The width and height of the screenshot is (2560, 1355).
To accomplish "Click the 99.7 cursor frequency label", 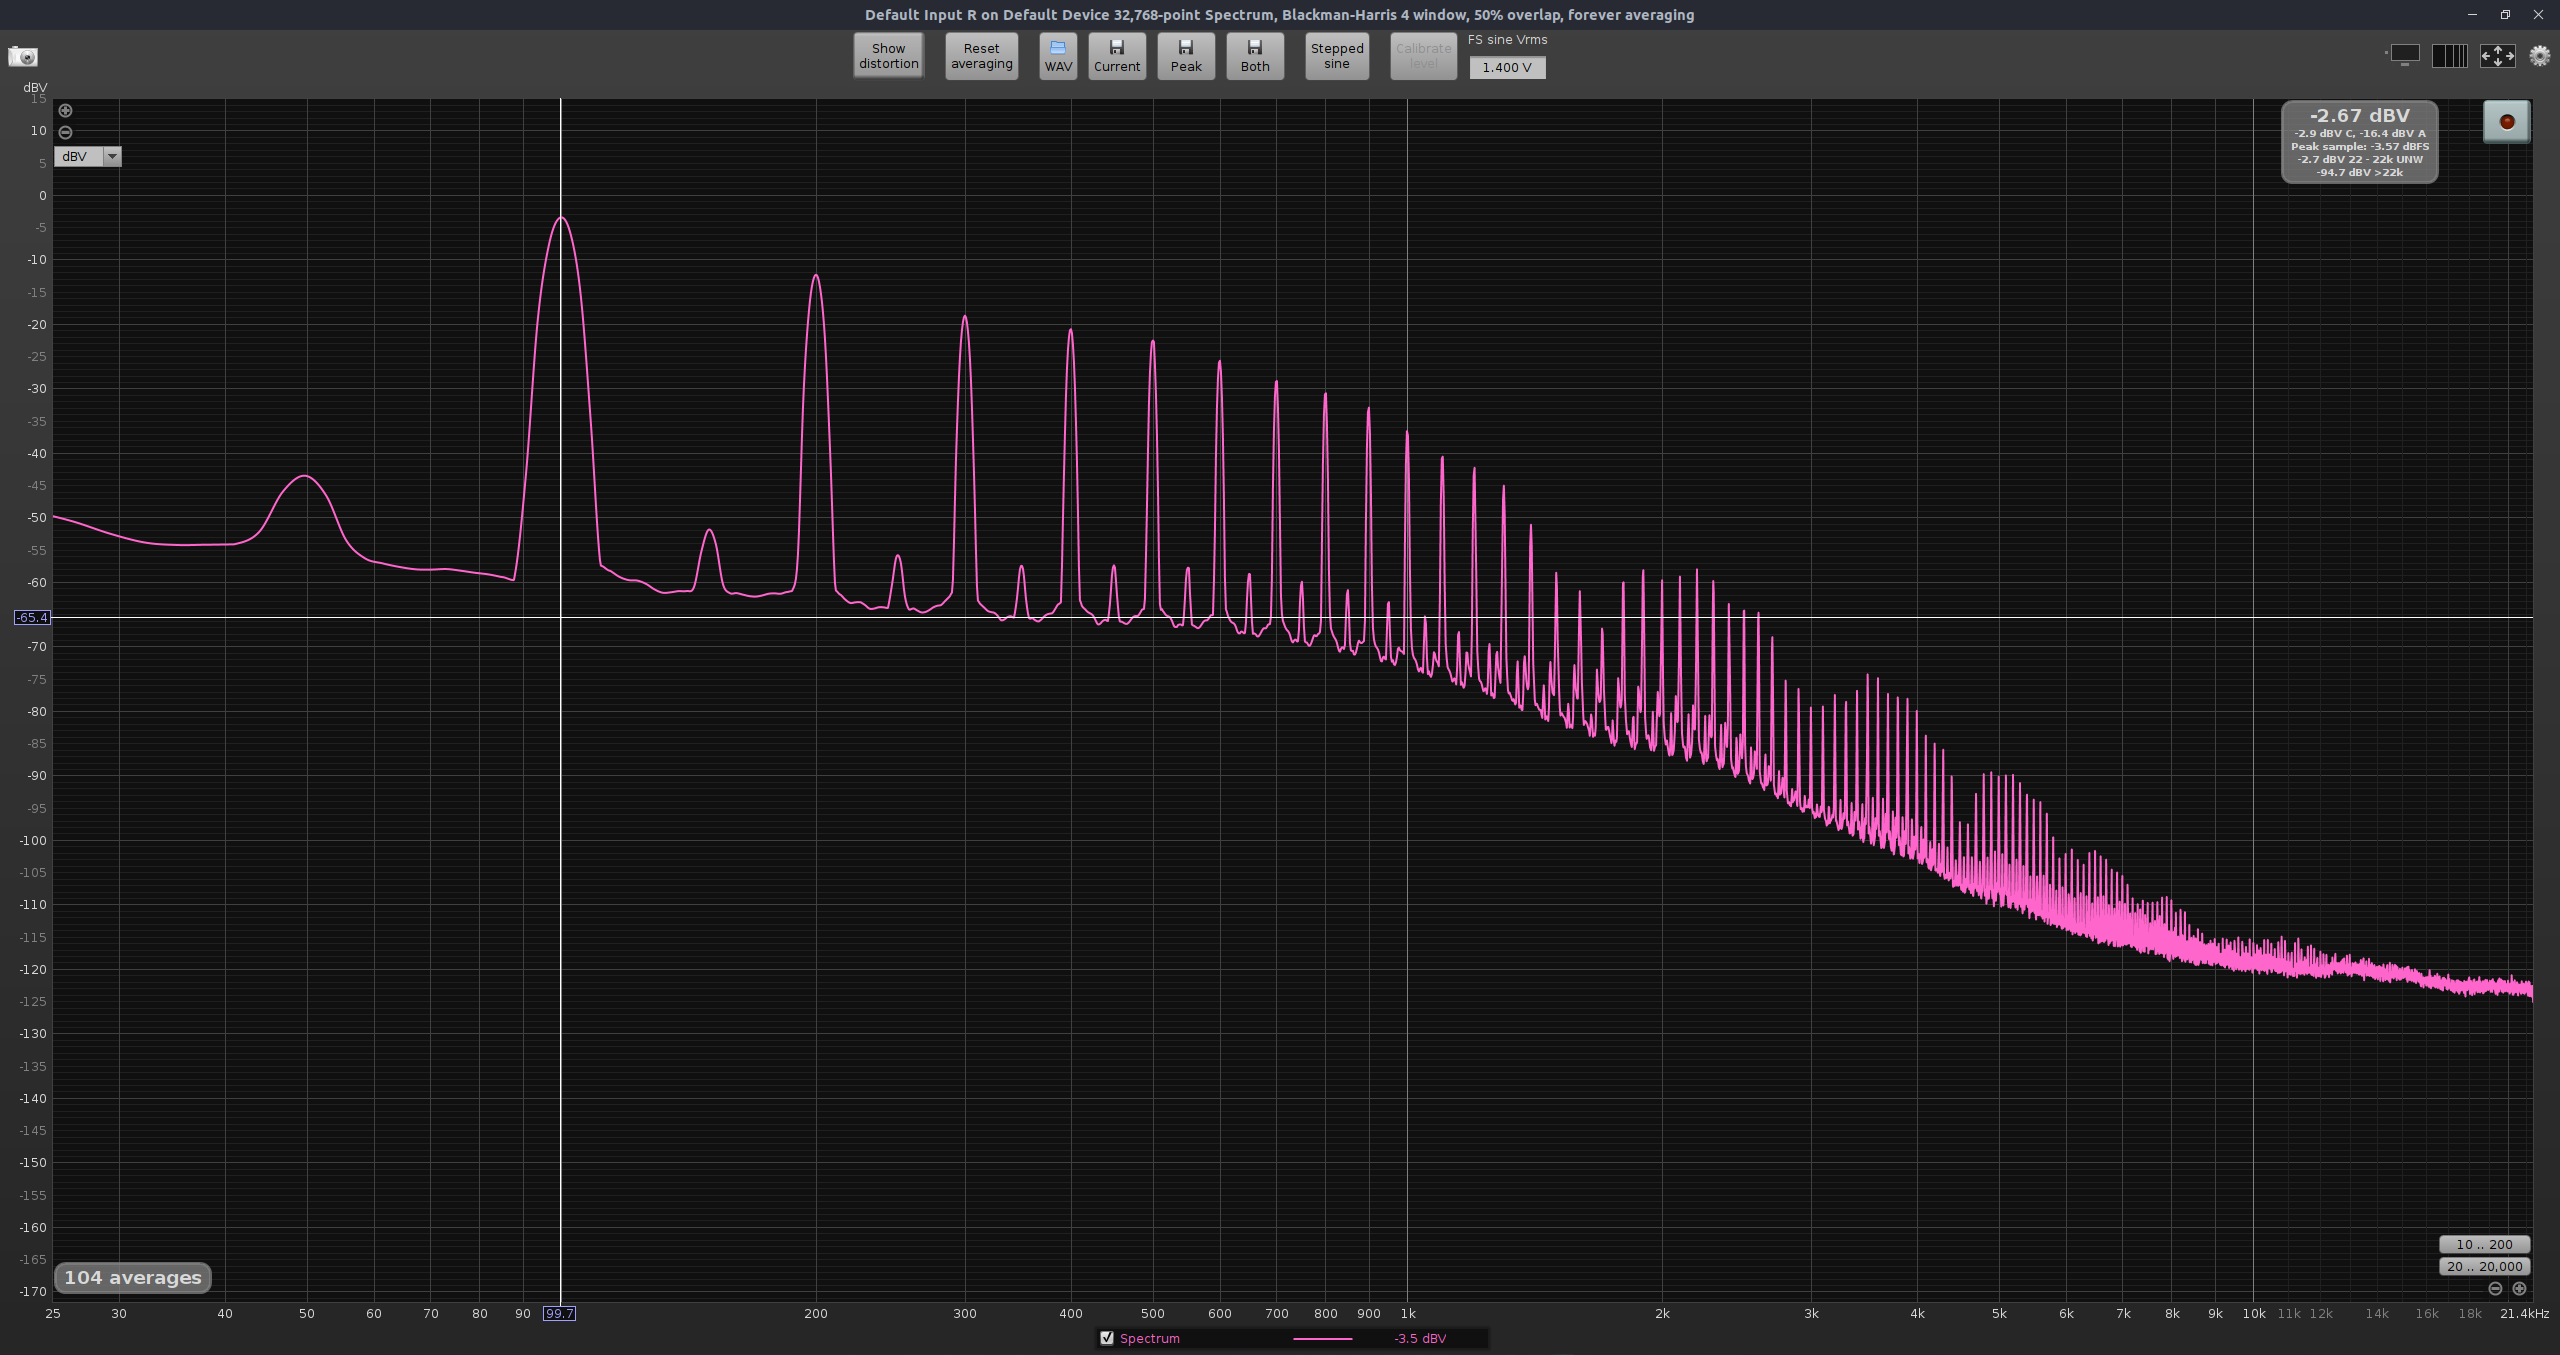I will (559, 1314).
